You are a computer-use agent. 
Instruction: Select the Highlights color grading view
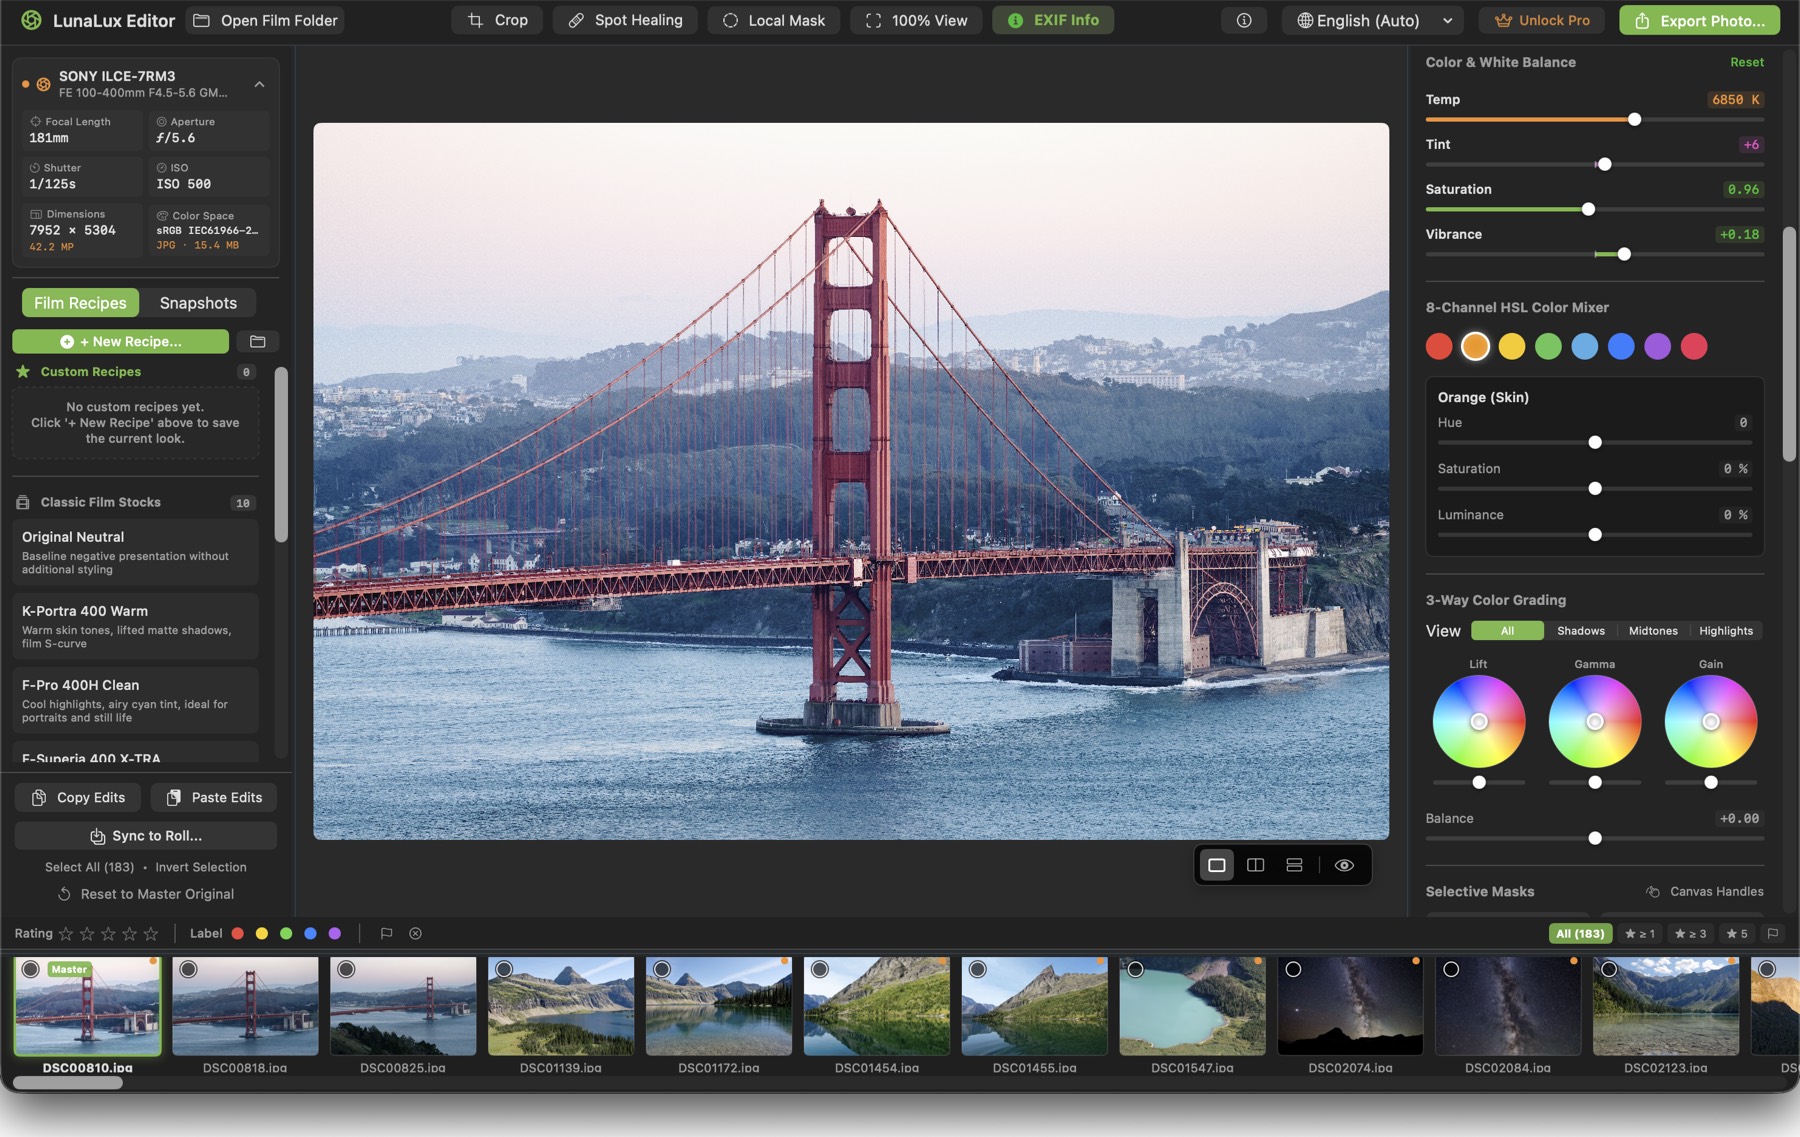(x=1726, y=631)
